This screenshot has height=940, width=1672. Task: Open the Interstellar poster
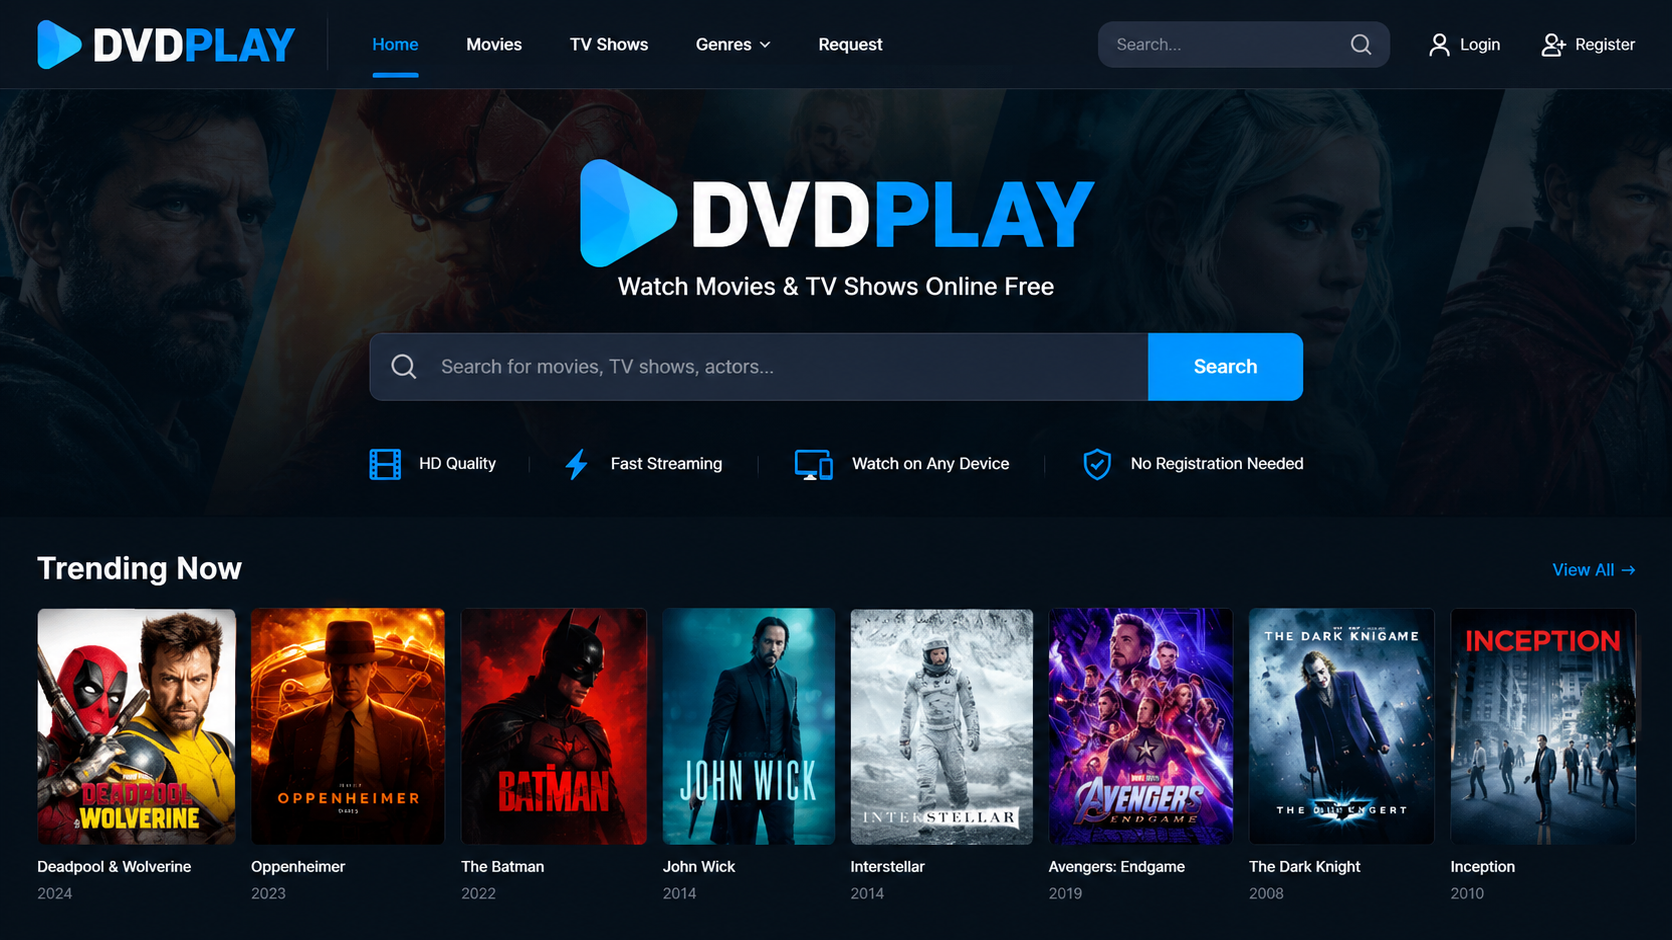941,726
